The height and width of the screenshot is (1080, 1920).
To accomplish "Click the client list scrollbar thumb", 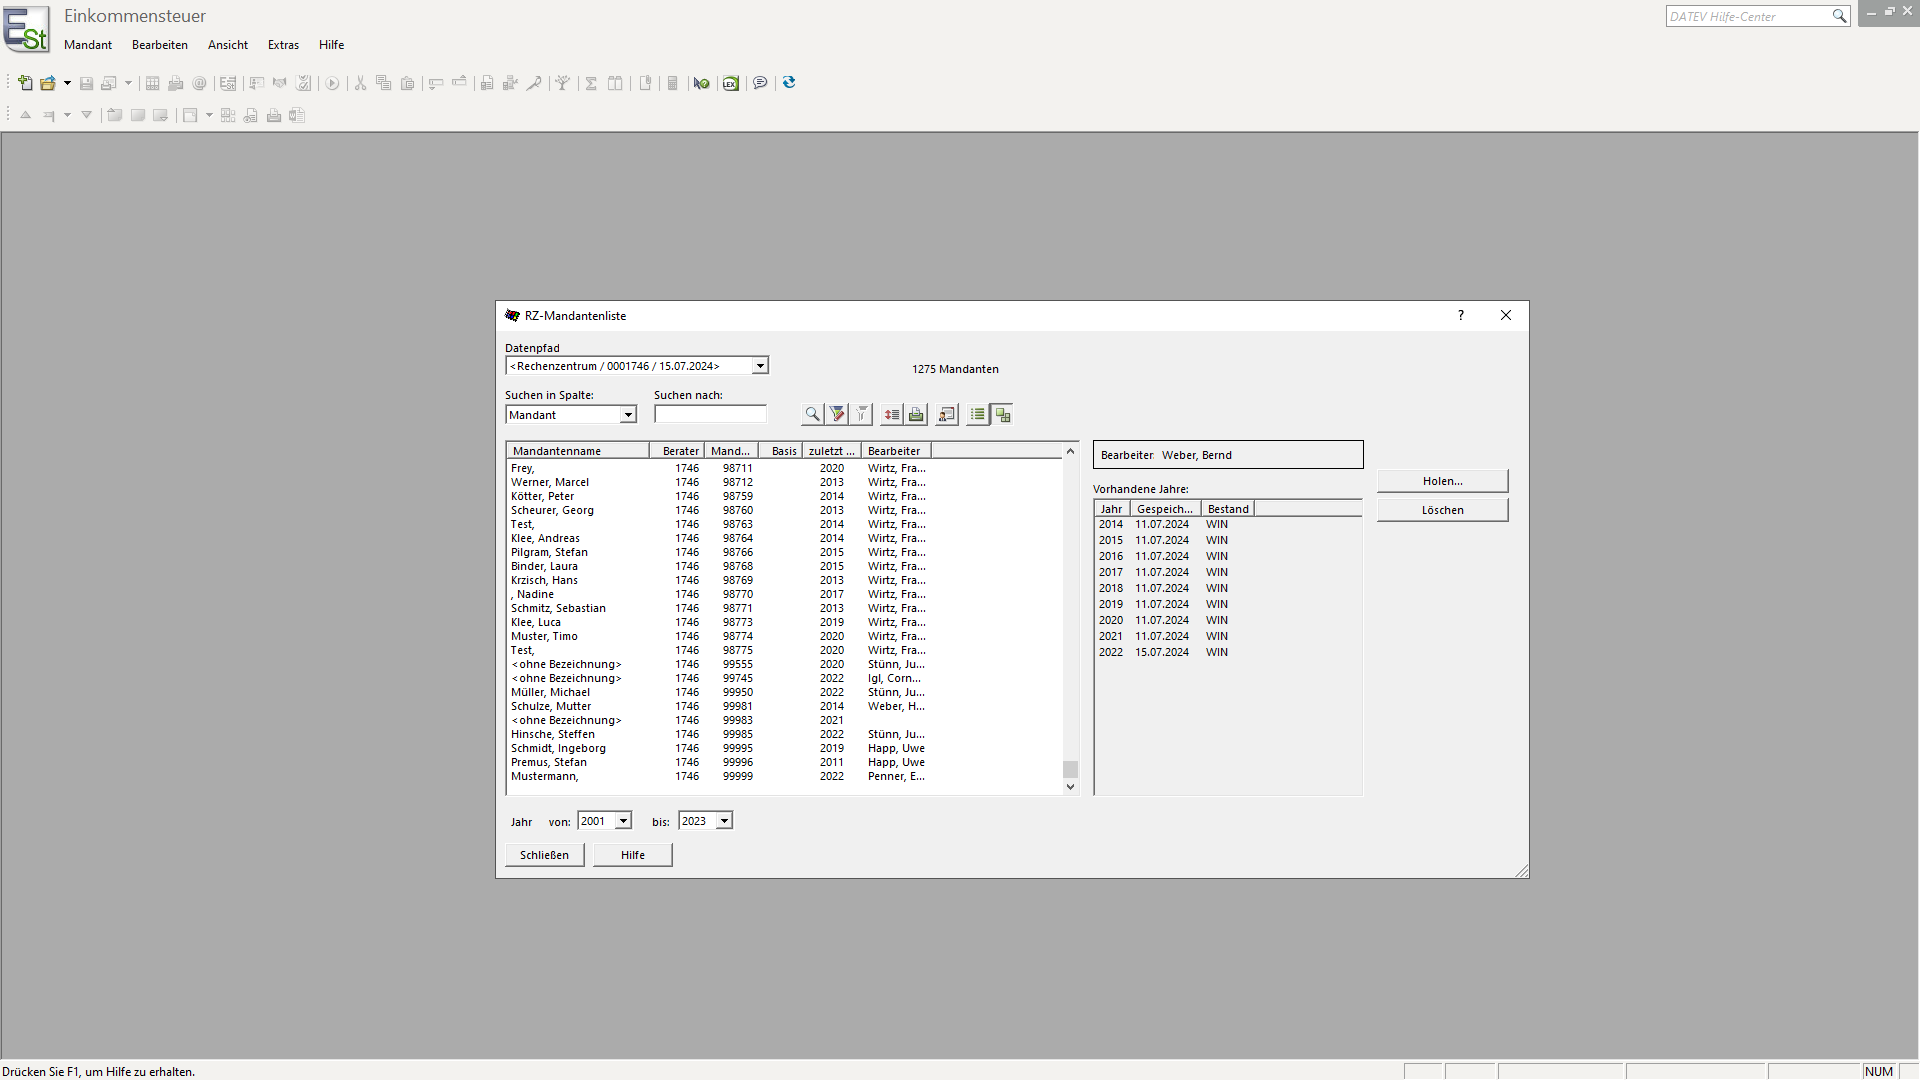I will coord(1070,769).
